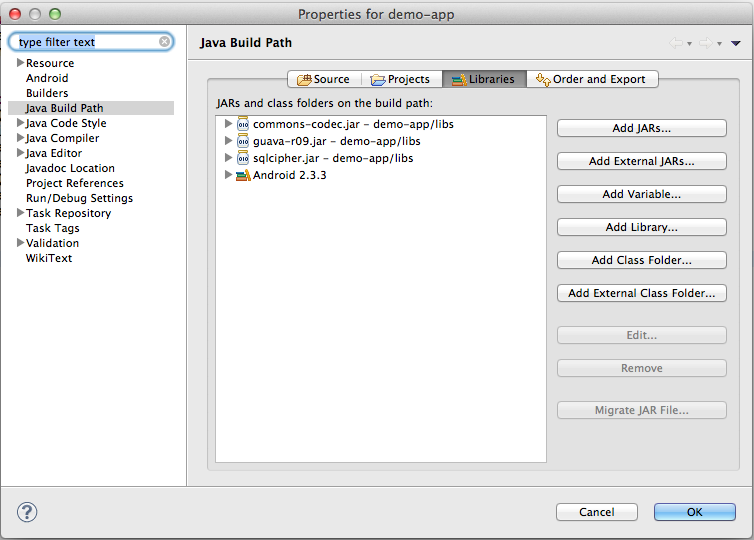Open the view menu dropdown triangle
Image resolution: width=754 pixels, height=540 pixels.
click(x=736, y=43)
